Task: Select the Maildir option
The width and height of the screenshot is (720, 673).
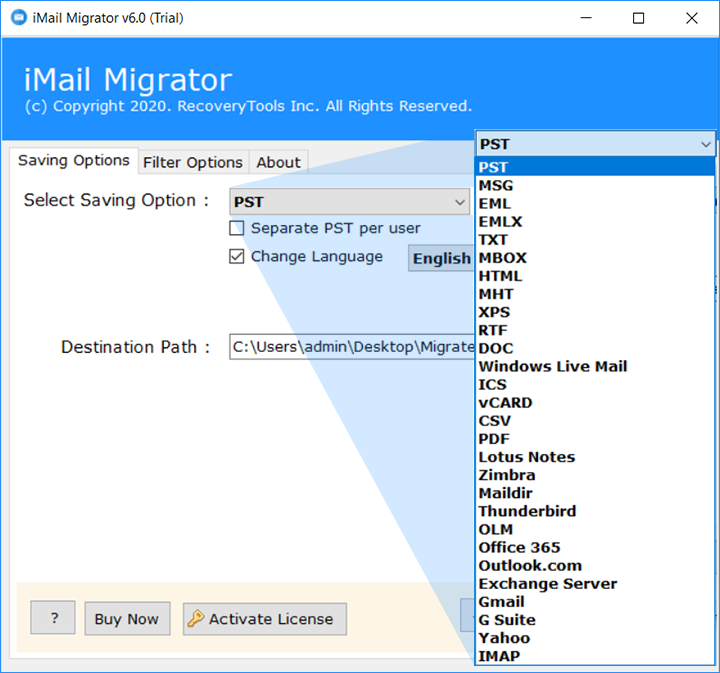Action: (595, 493)
